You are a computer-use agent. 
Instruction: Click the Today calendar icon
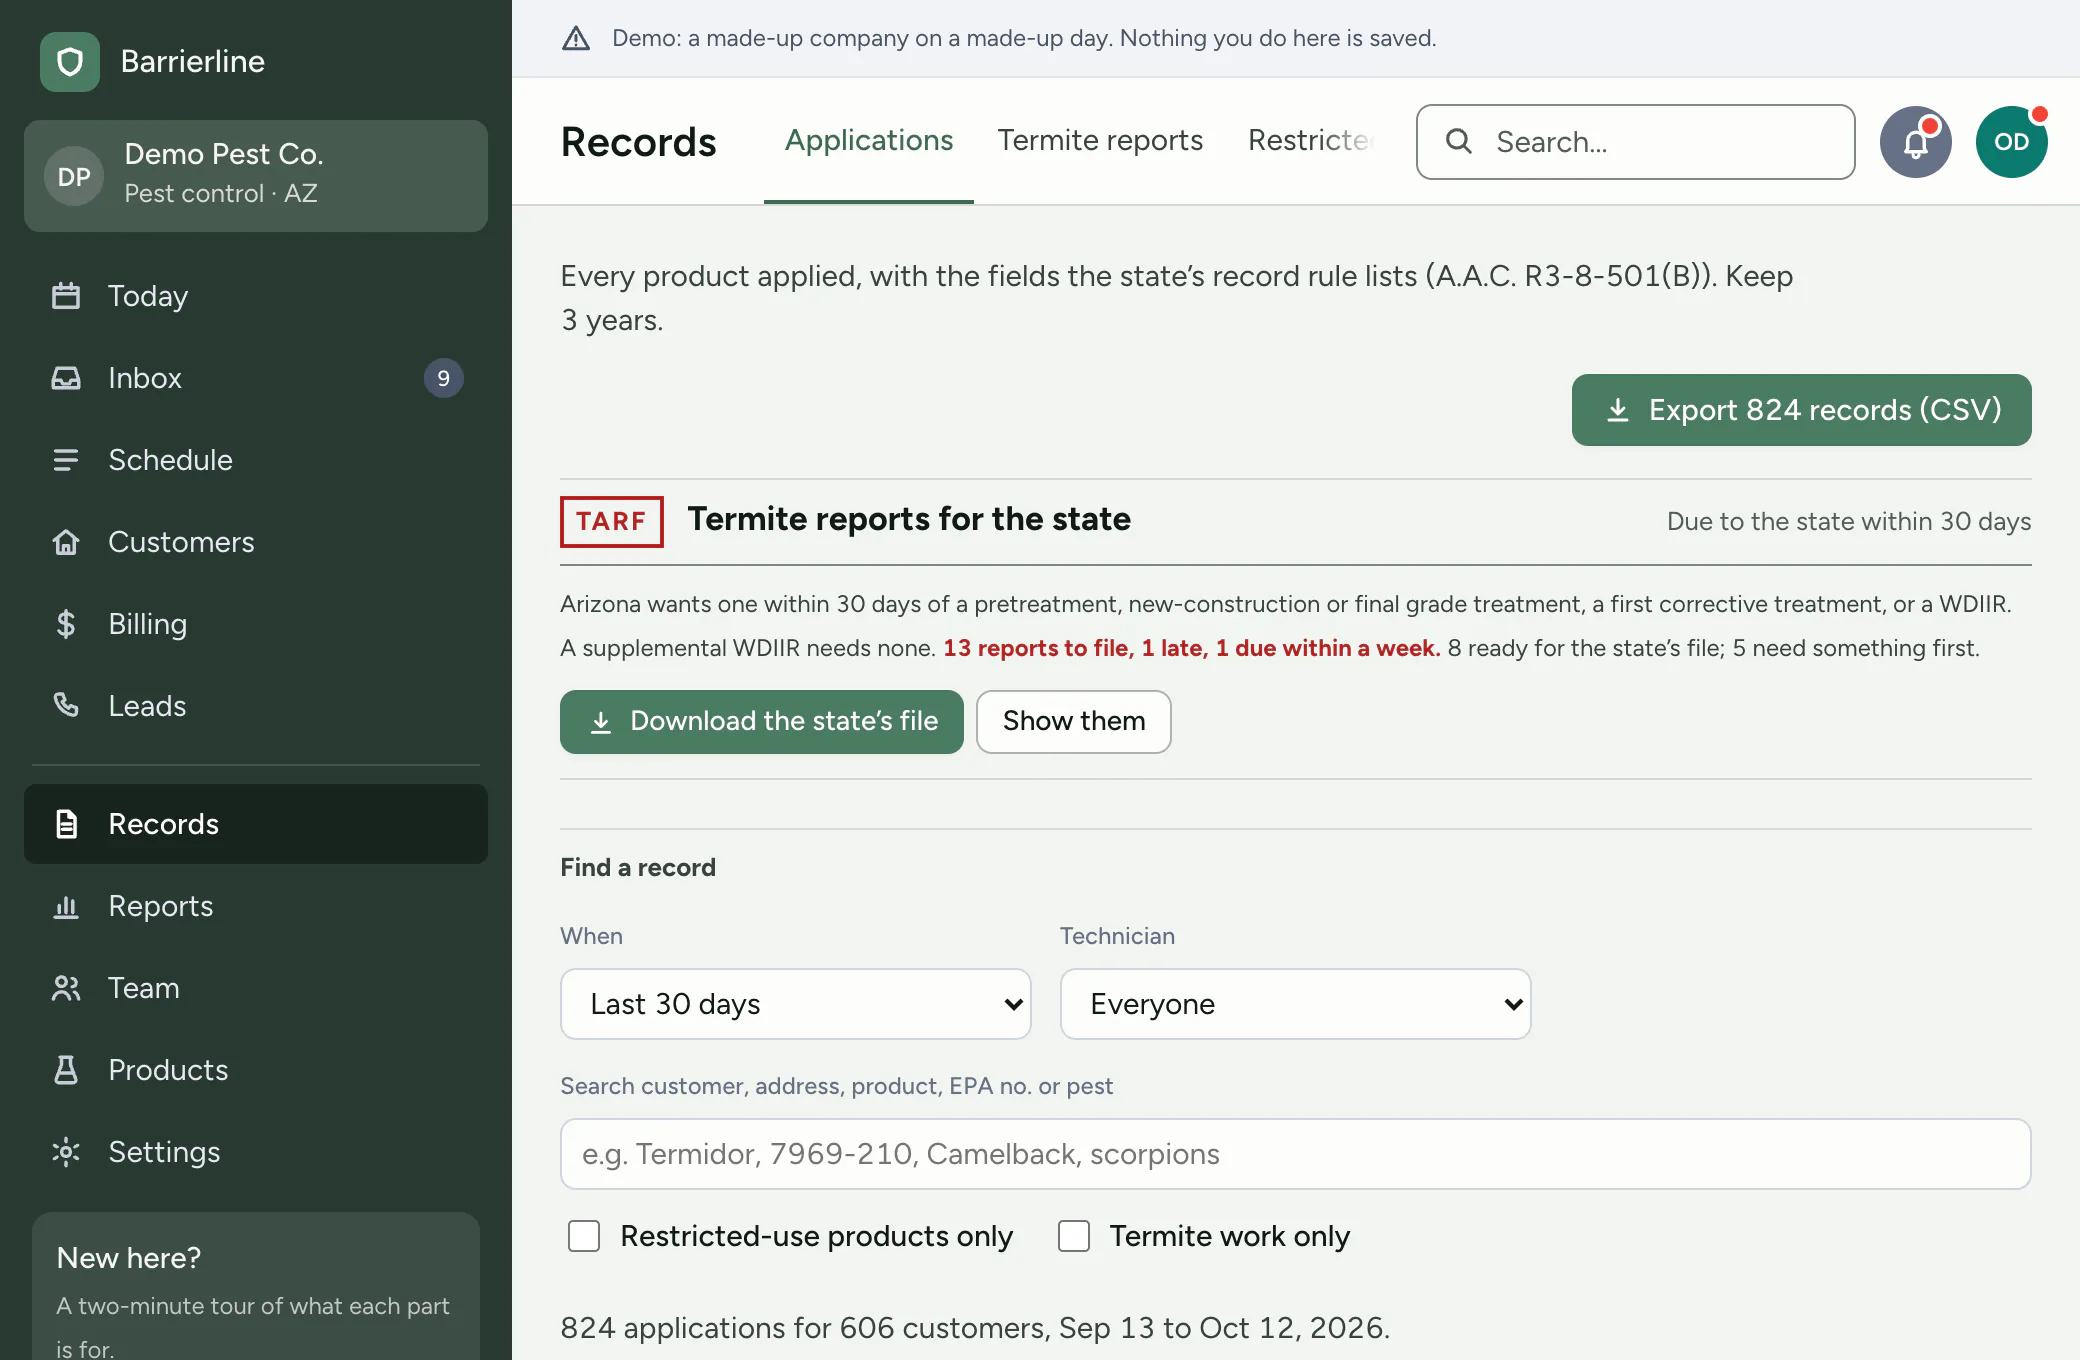point(66,296)
